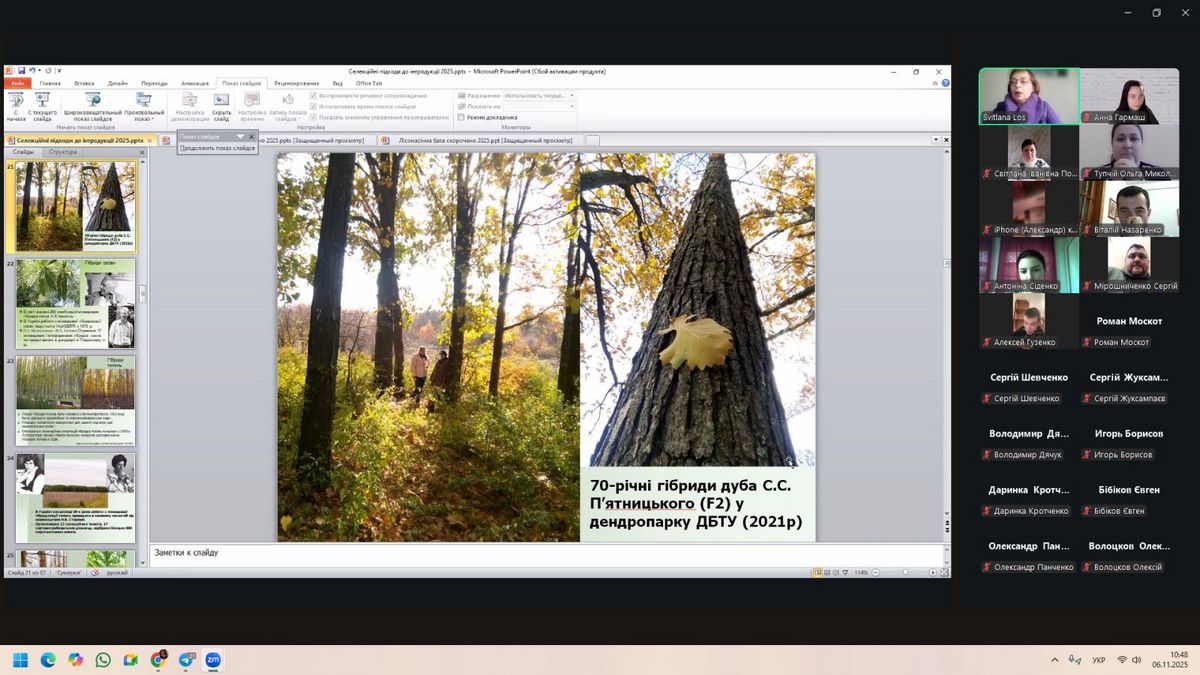1200x675 pixels.
Task: Start slideshow from current slide icon
Action: (42, 104)
